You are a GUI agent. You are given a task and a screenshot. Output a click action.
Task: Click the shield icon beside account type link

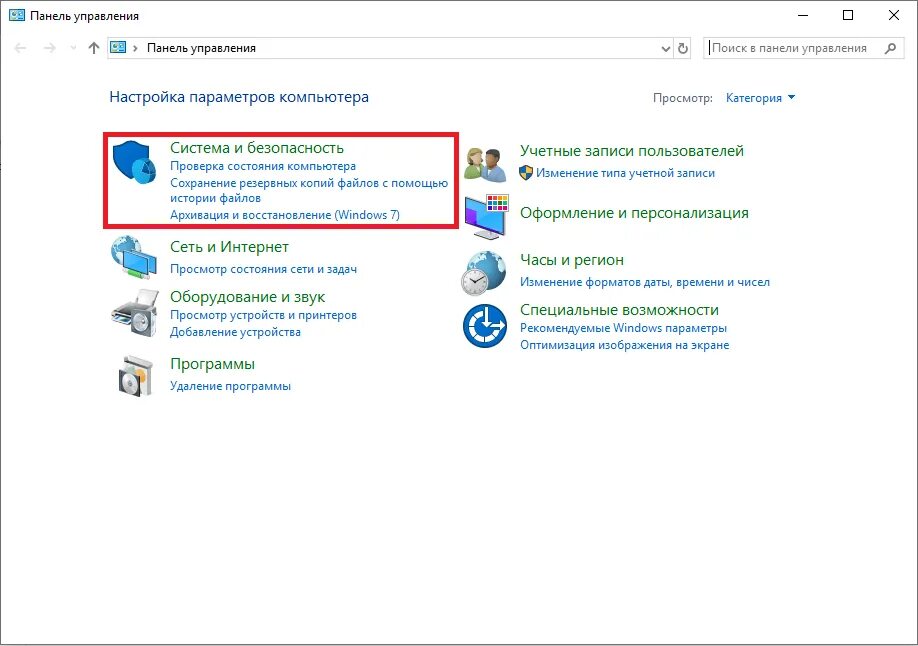[x=526, y=173]
